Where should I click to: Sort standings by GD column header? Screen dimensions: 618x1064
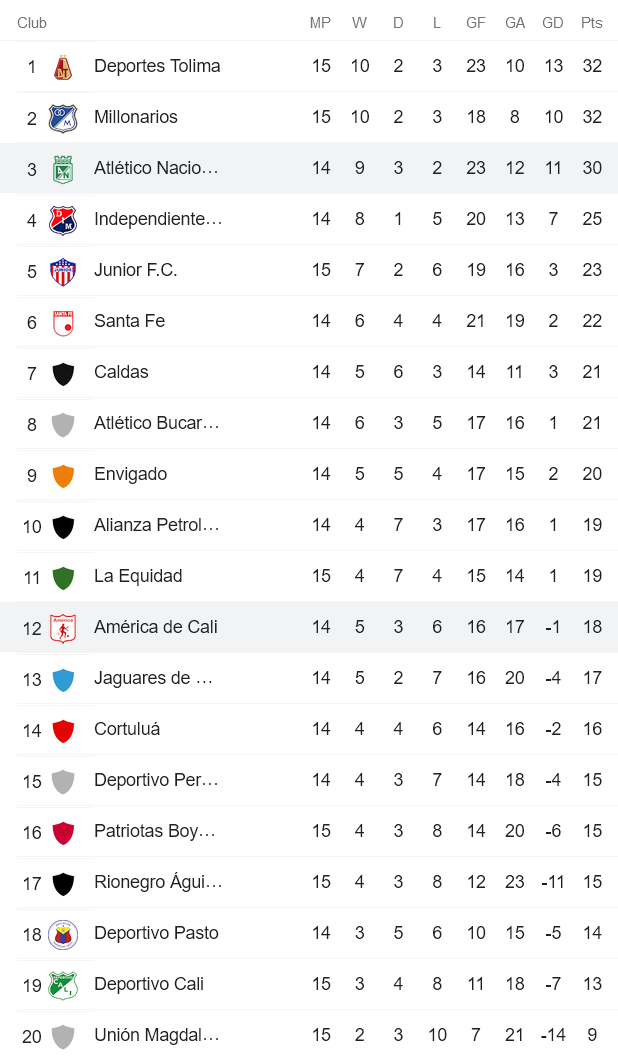pos(553,22)
